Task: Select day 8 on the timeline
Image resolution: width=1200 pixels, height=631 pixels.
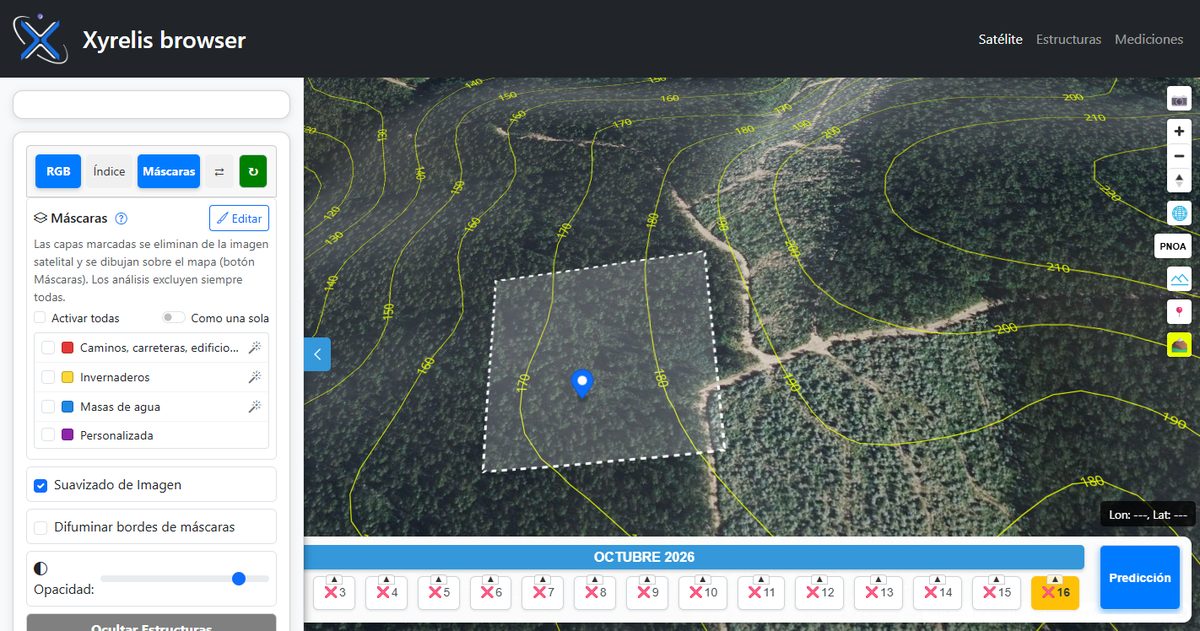Action: (x=594, y=592)
